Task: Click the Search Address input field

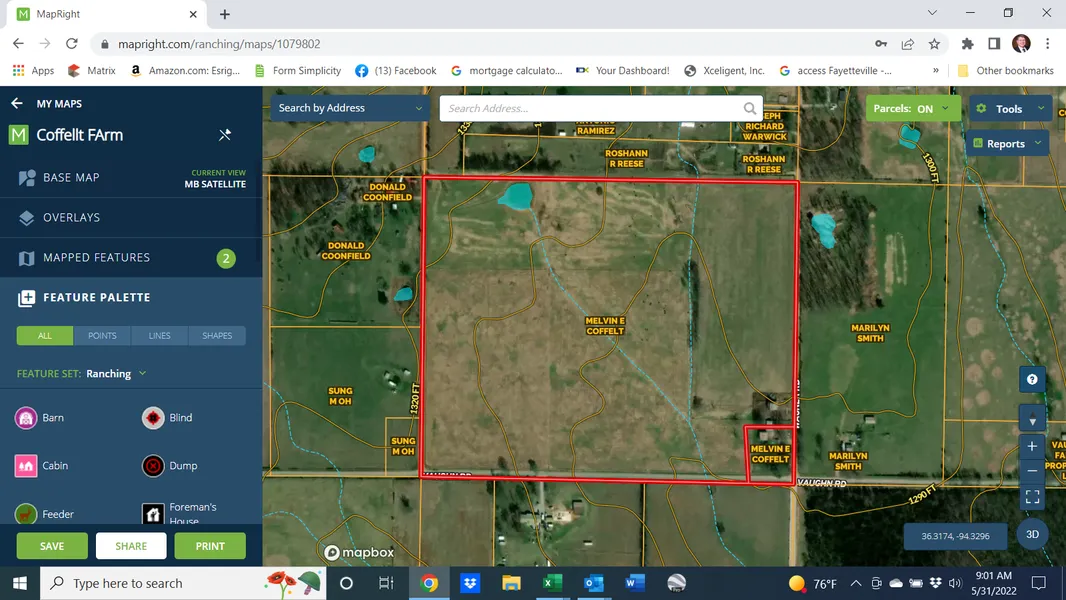Action: (590, 109)
